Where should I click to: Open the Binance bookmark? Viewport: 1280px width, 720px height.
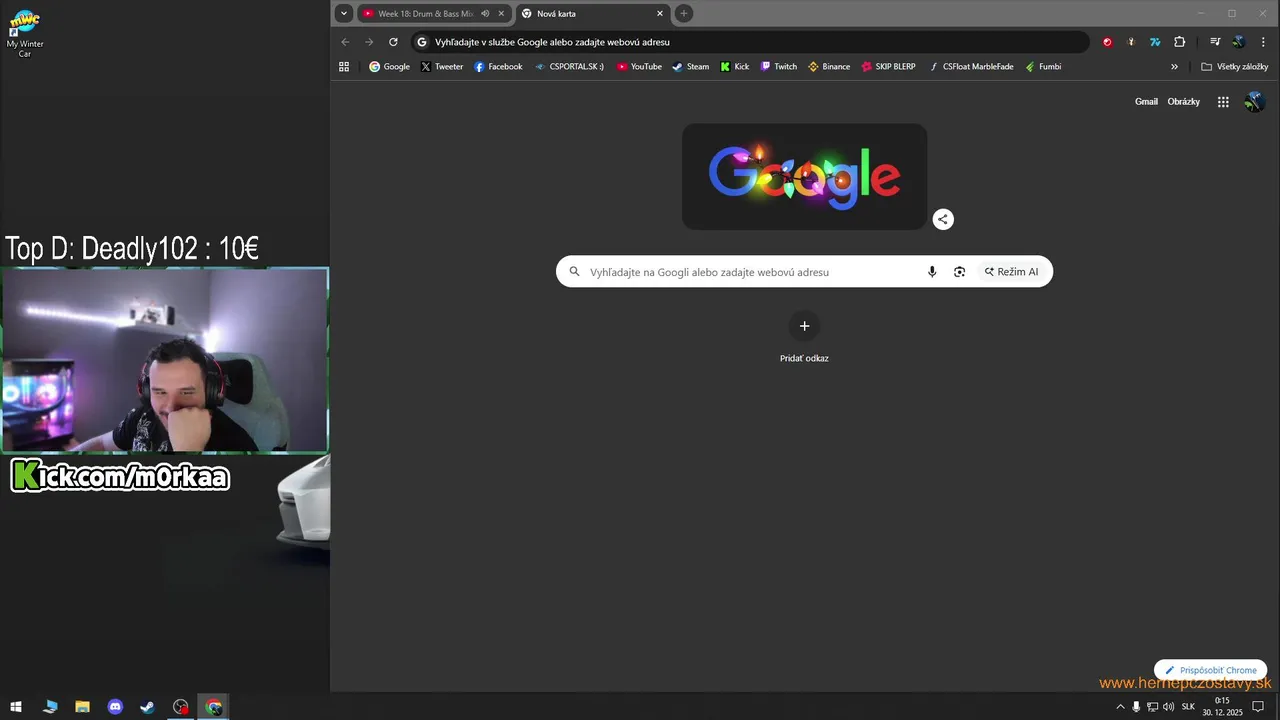tap(828, 67)
